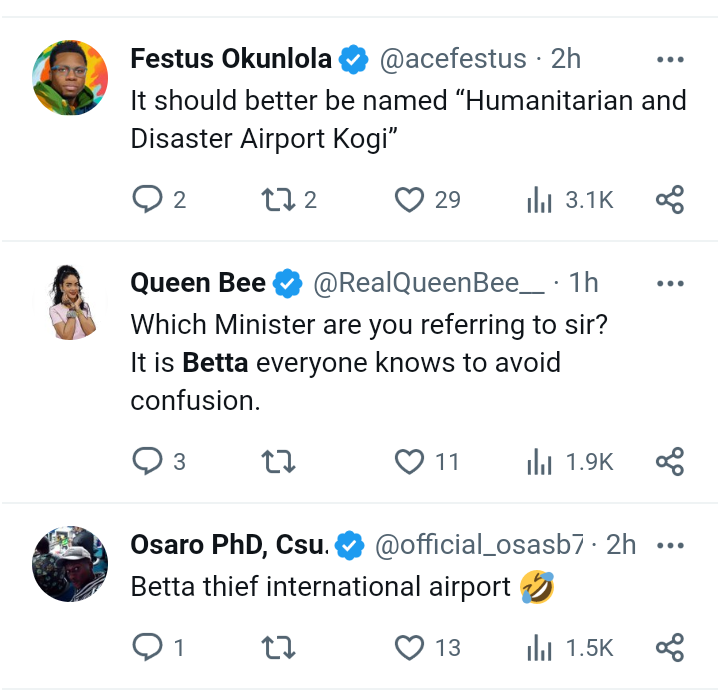Open more options on Queen Bee's tweet
Image resolution: width=720 pixels, height=699 pixels.
click(x=669, y=284)
